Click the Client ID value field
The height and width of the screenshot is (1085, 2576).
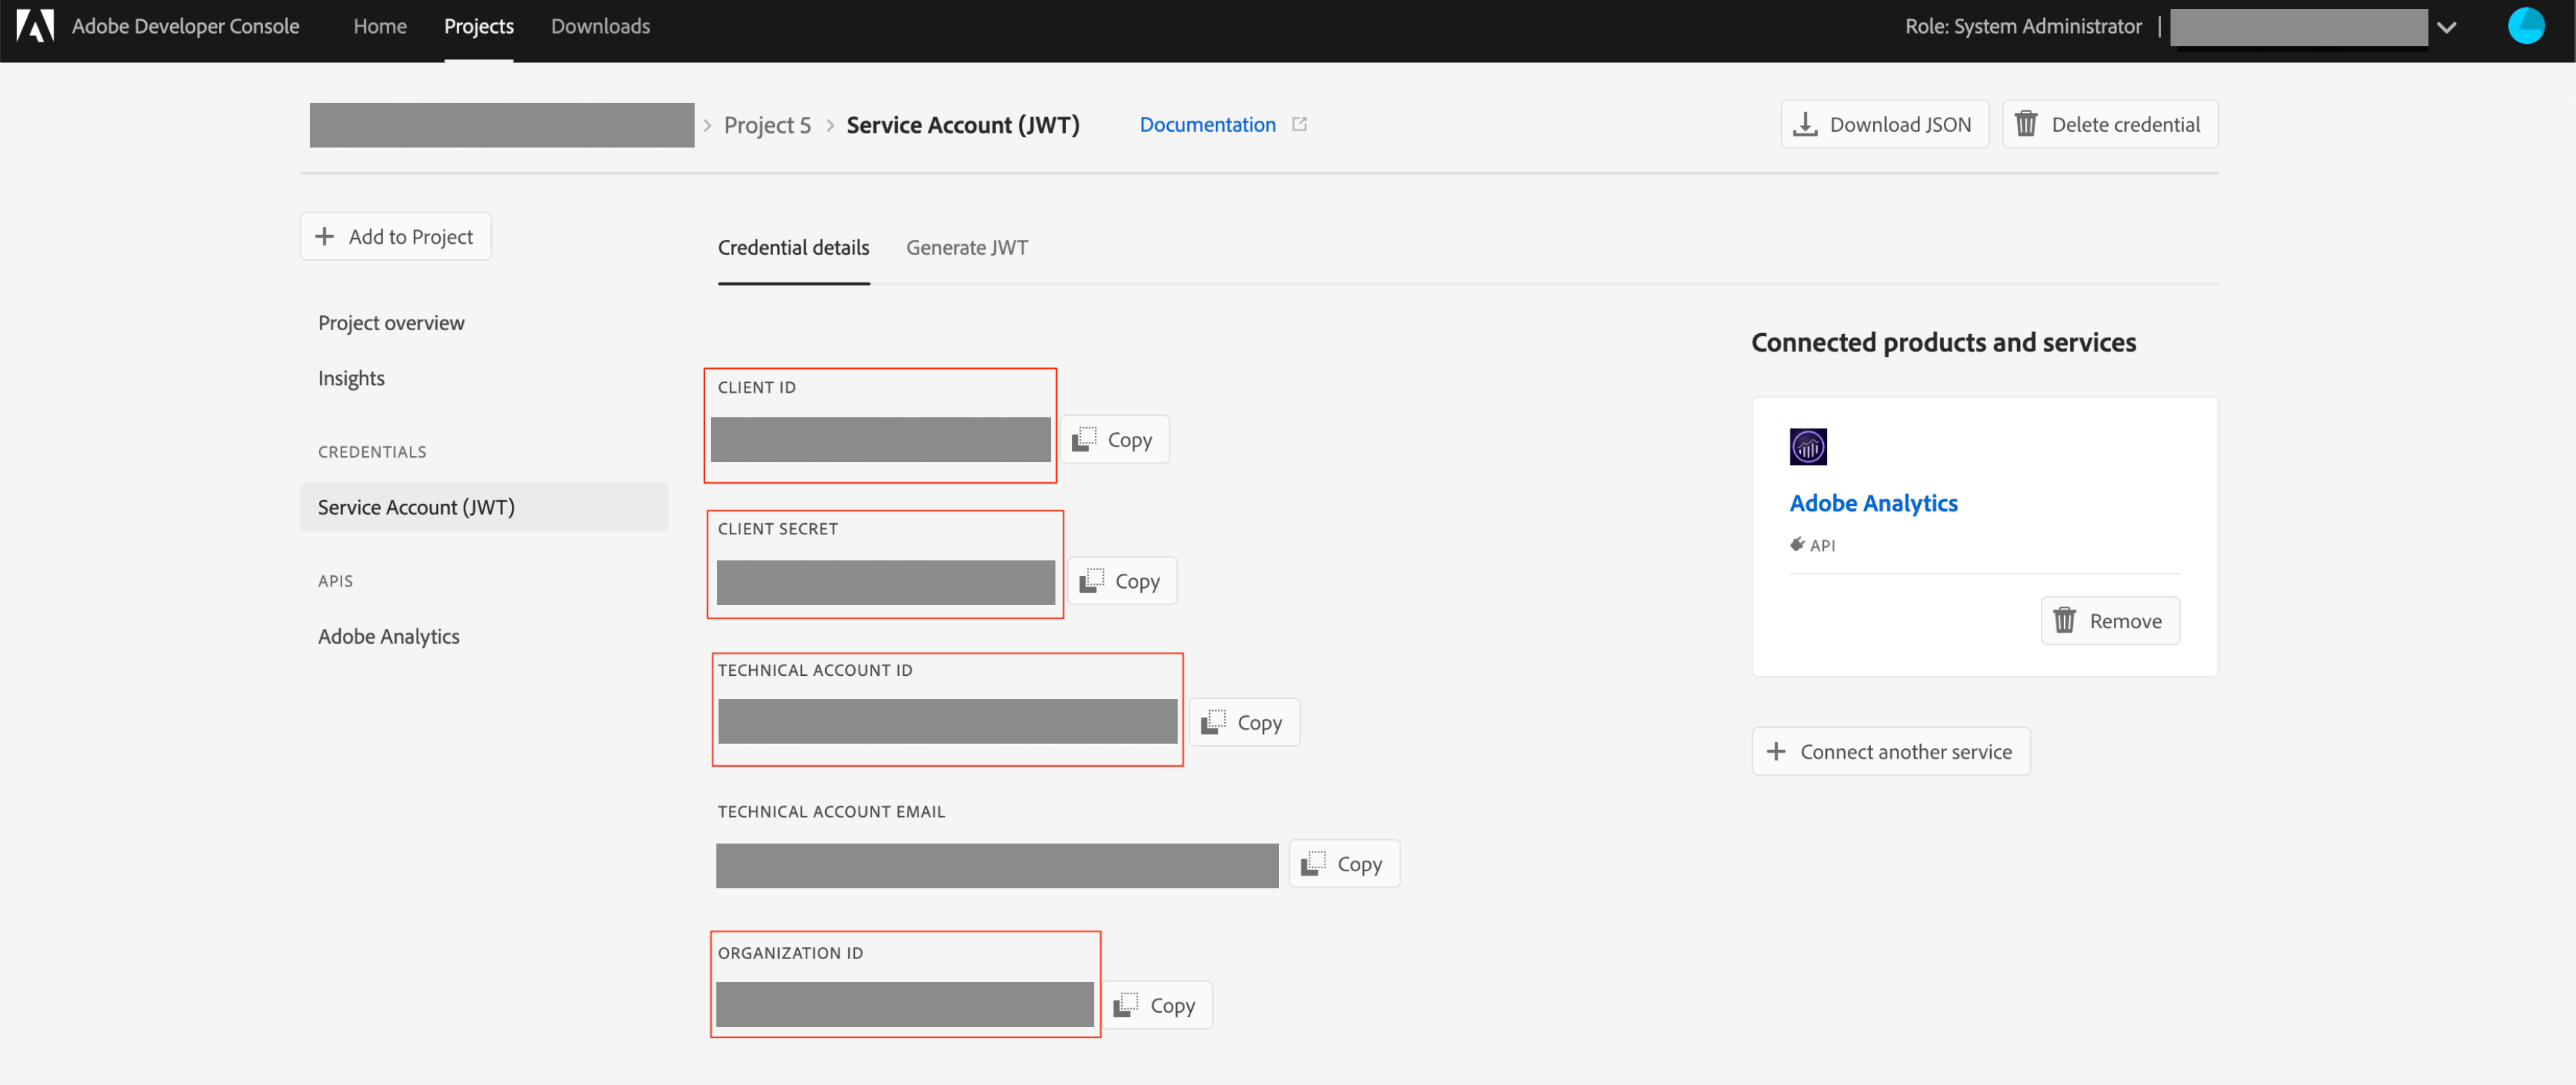(880, 440)
